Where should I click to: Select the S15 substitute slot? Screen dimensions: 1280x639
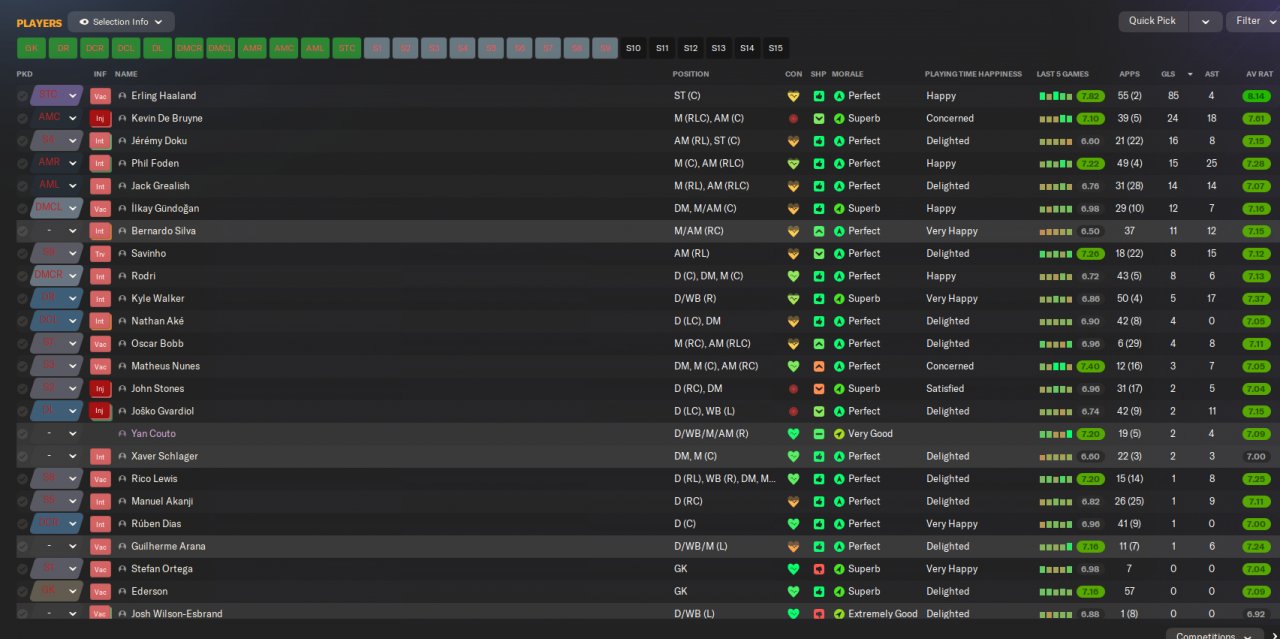(x=775, y=48)
